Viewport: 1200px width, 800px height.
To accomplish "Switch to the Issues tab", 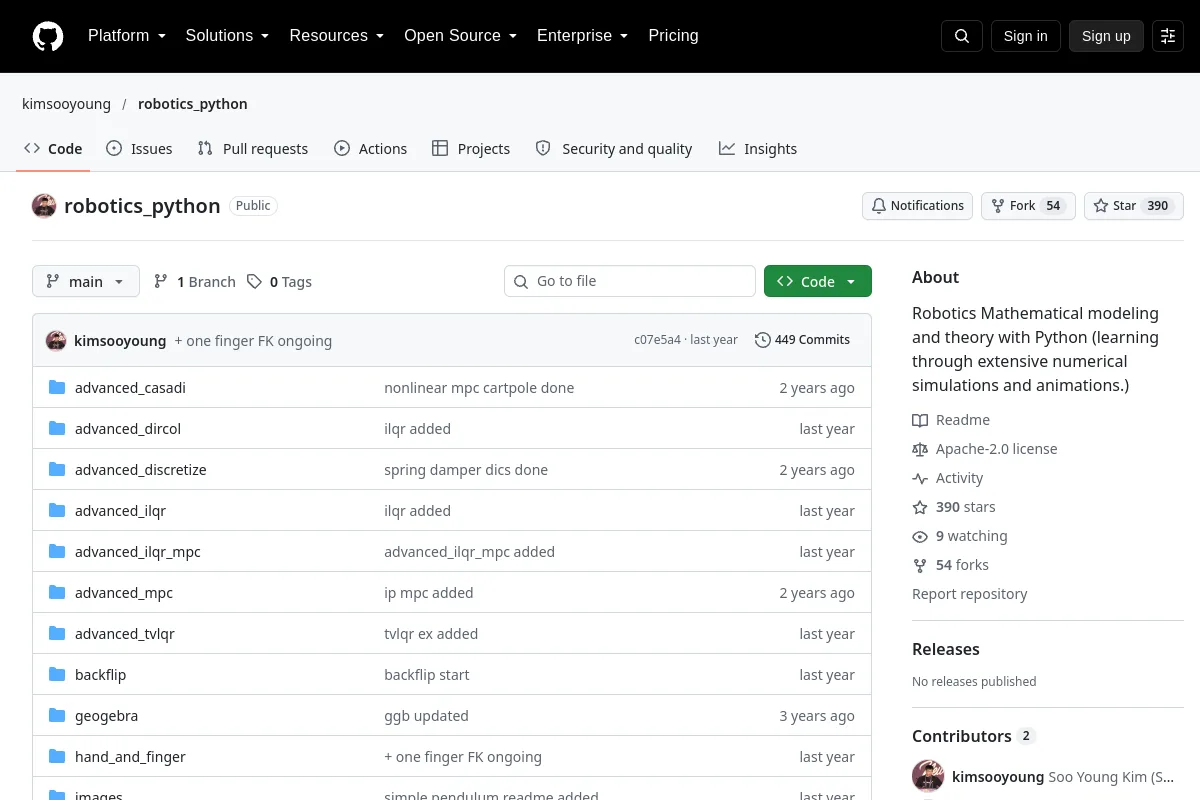I will coord(139,149).
